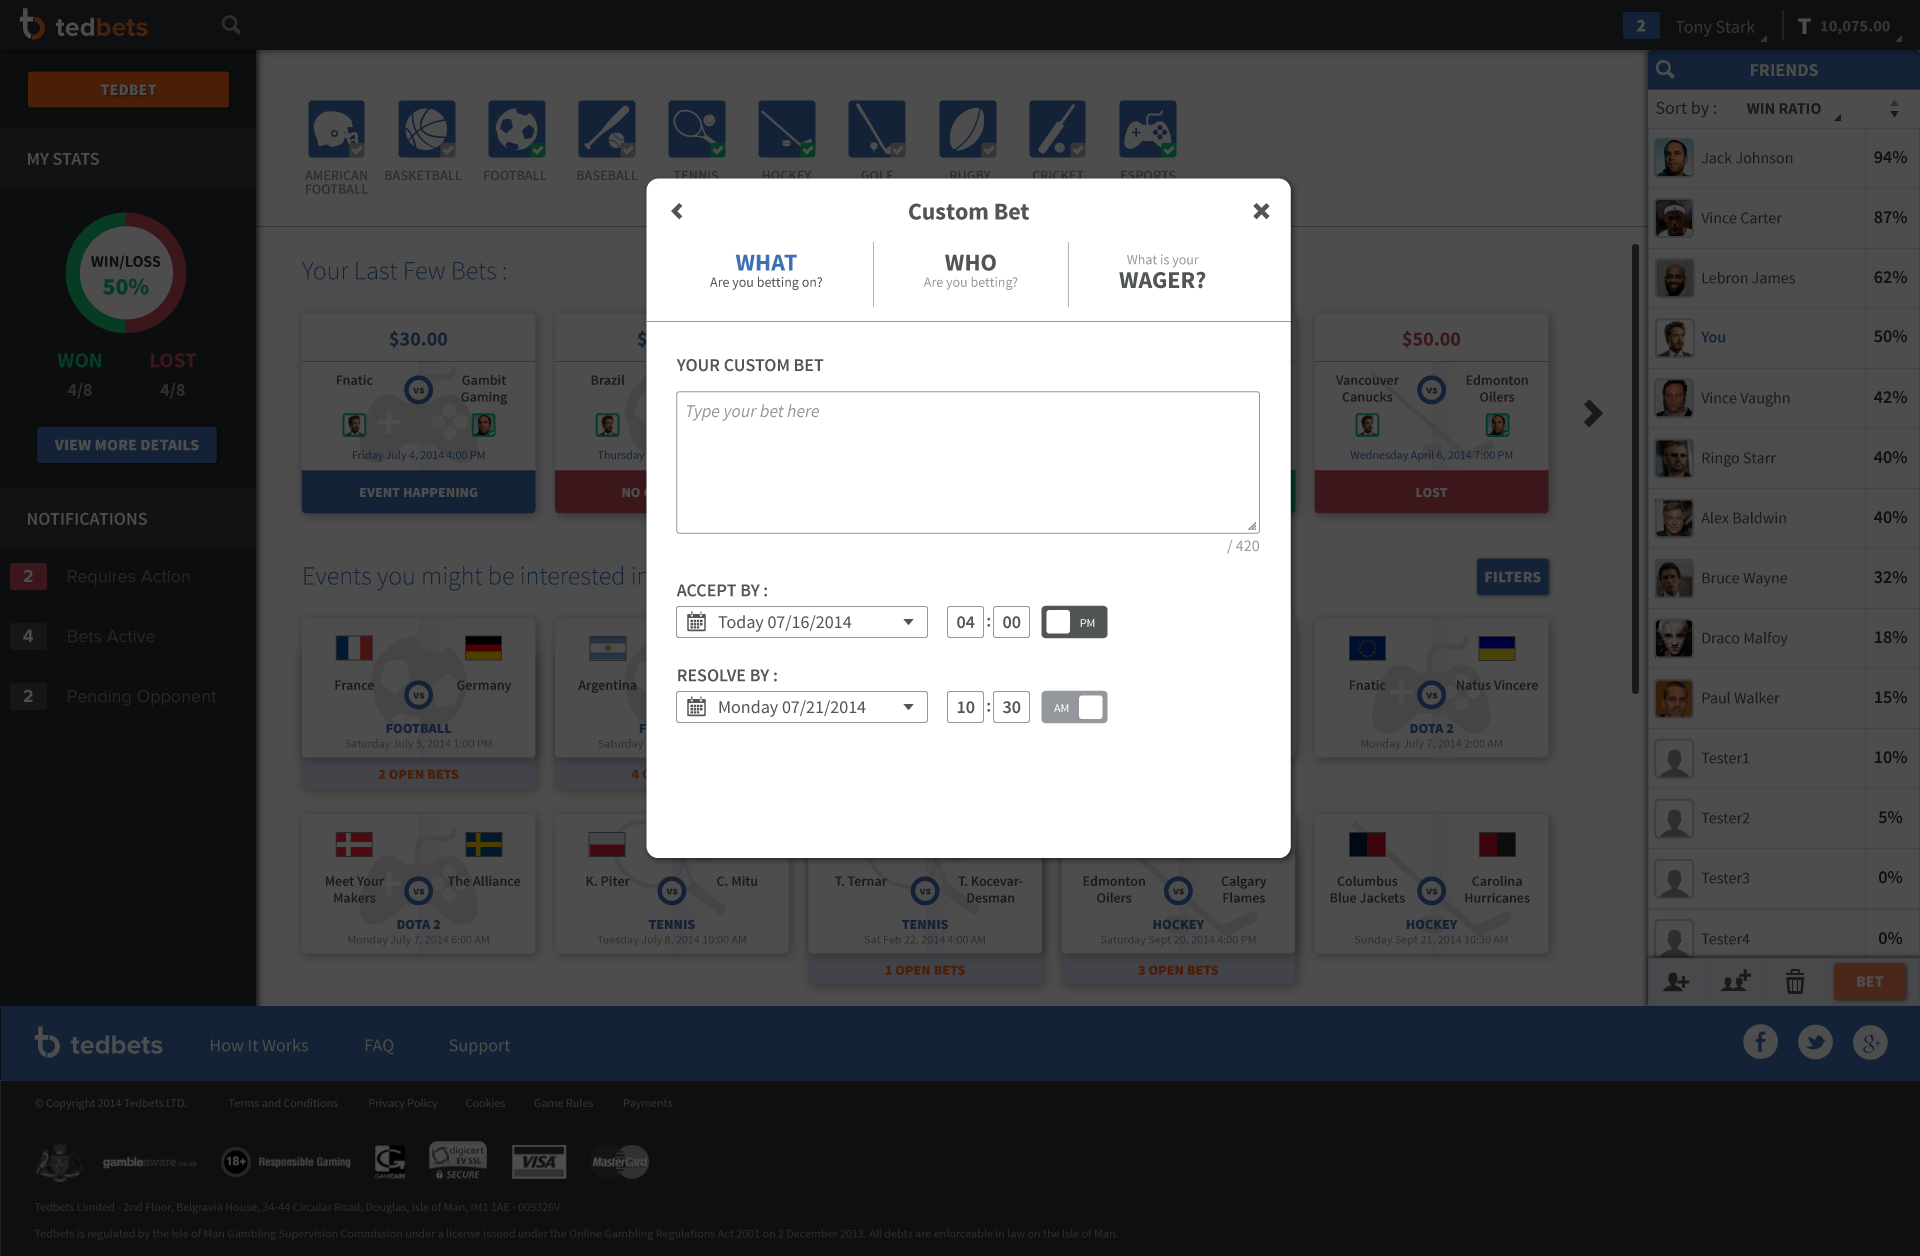The height and width of the screenshot is (1256, 1920).
Task: Click the View More Details button
Action: coord(127,445)
